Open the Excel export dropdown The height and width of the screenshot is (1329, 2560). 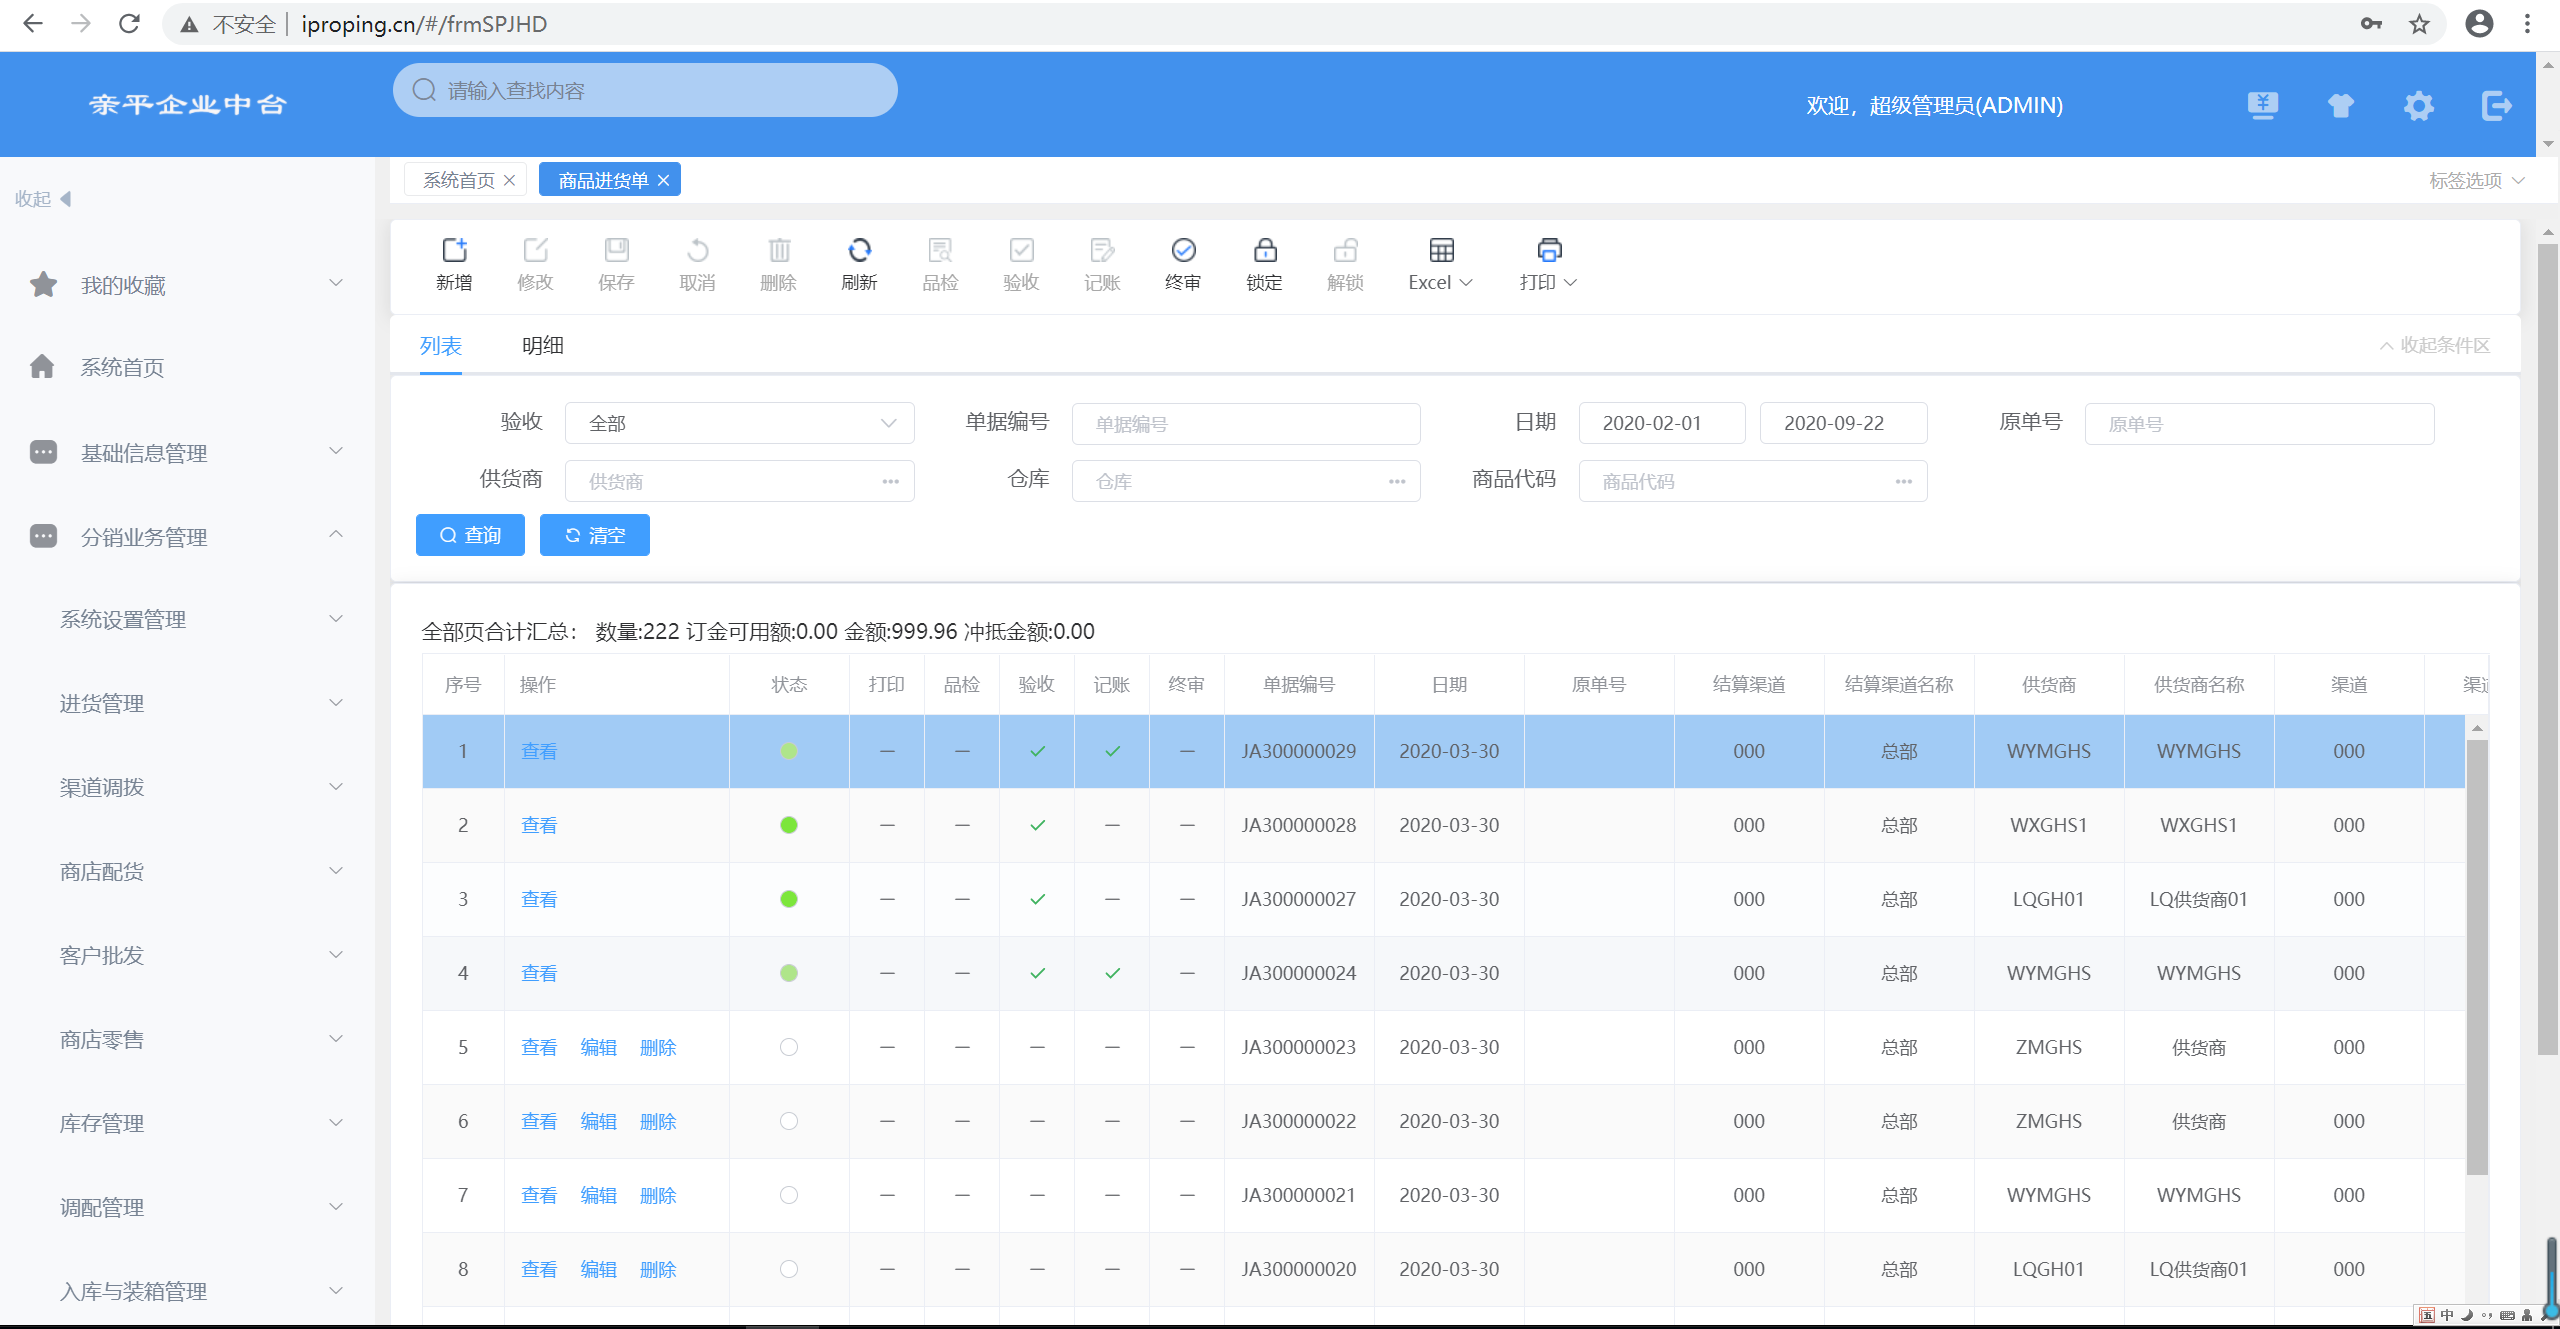point(1441,264)
